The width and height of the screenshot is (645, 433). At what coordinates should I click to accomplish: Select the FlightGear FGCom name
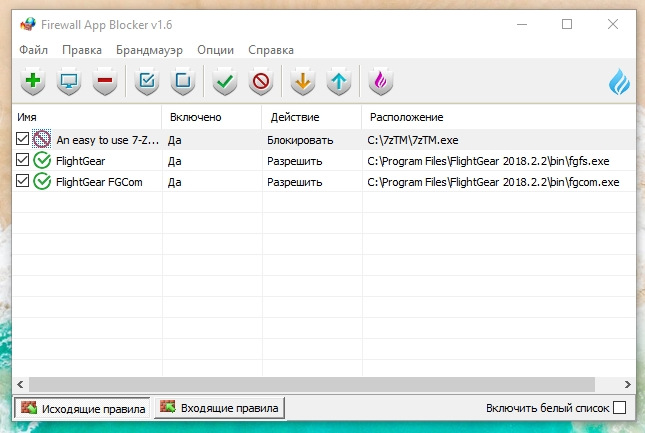click(99, 182)
